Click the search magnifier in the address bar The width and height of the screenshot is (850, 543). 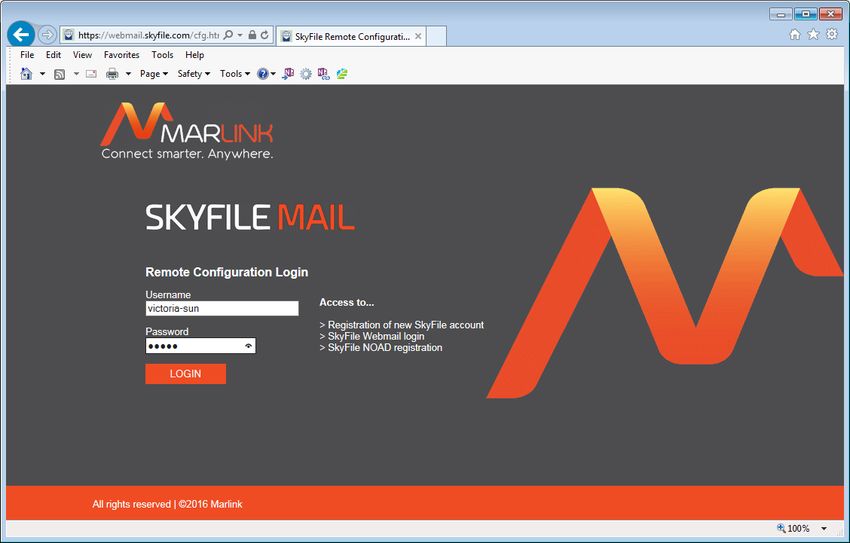[228, 35]
